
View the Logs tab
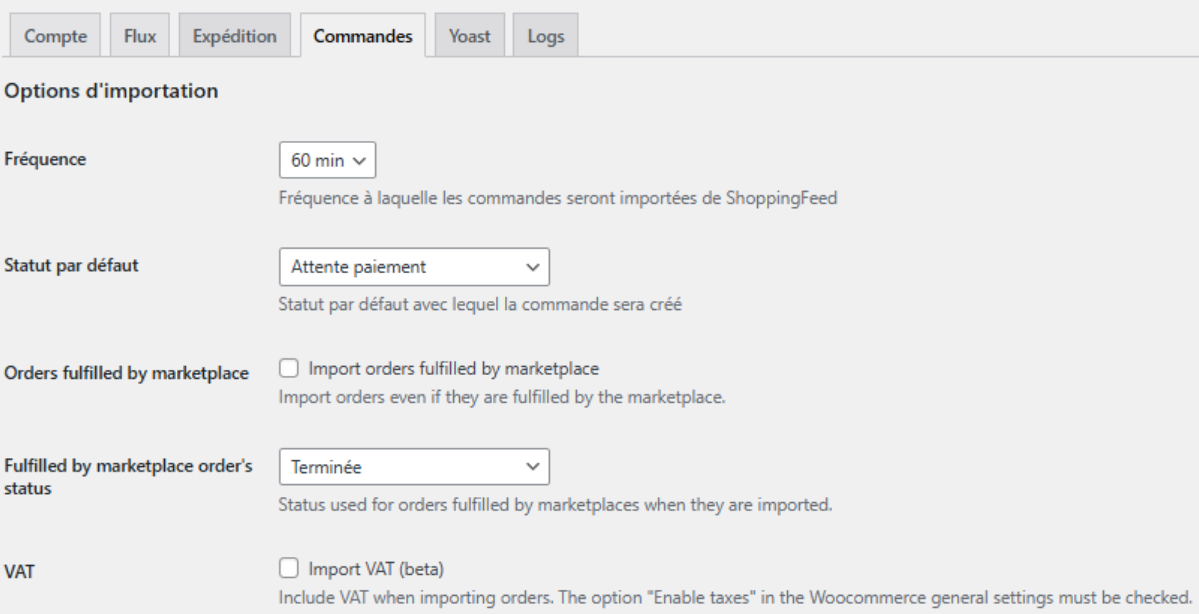tap(545, 37)
